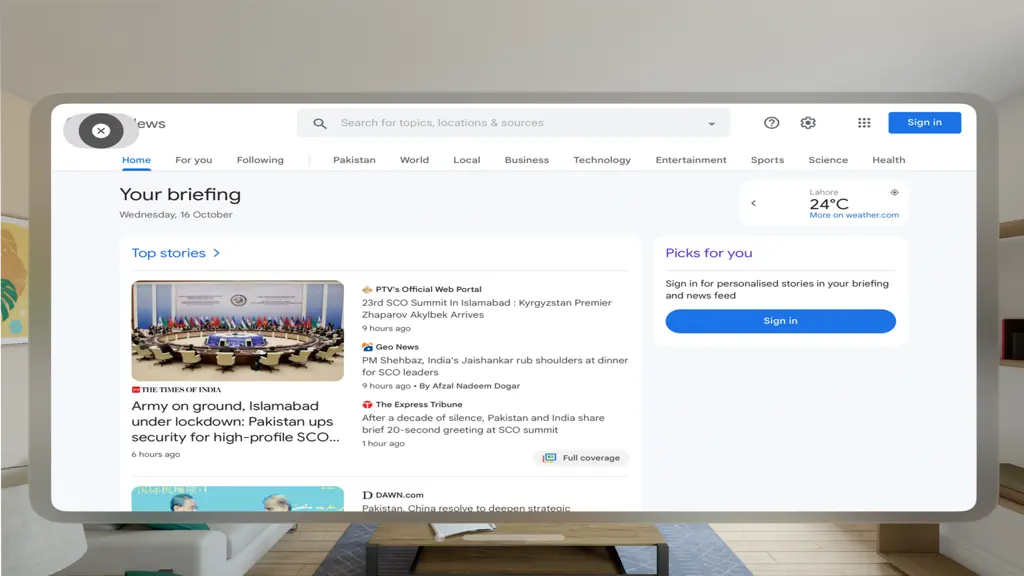Click the header Sign in button

coord(924,123)
